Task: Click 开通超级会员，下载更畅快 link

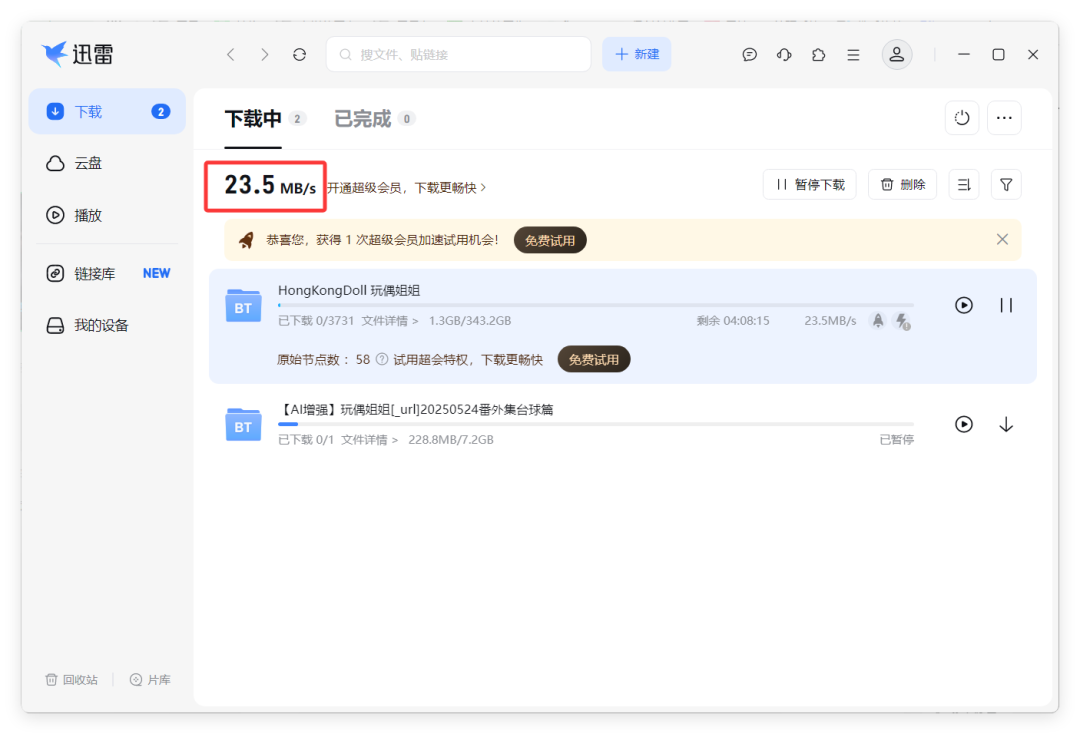Action: [x=406, y=188]
